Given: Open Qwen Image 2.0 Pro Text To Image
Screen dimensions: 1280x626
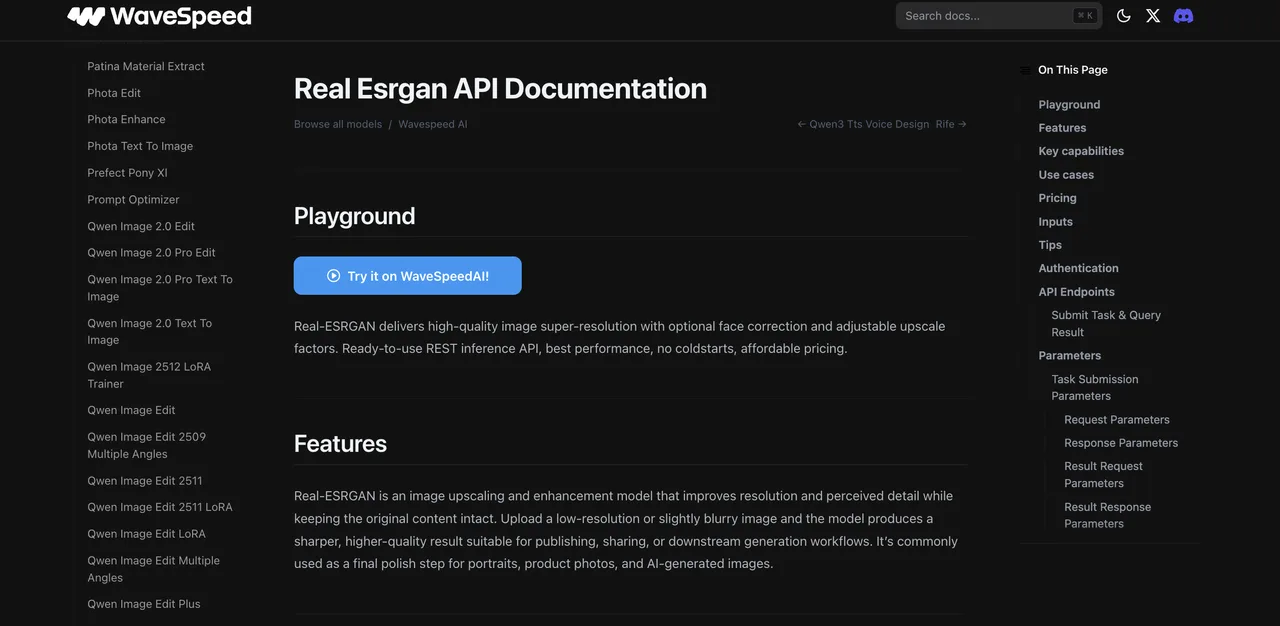Looking at the screenshot, I should click(160, 288).
